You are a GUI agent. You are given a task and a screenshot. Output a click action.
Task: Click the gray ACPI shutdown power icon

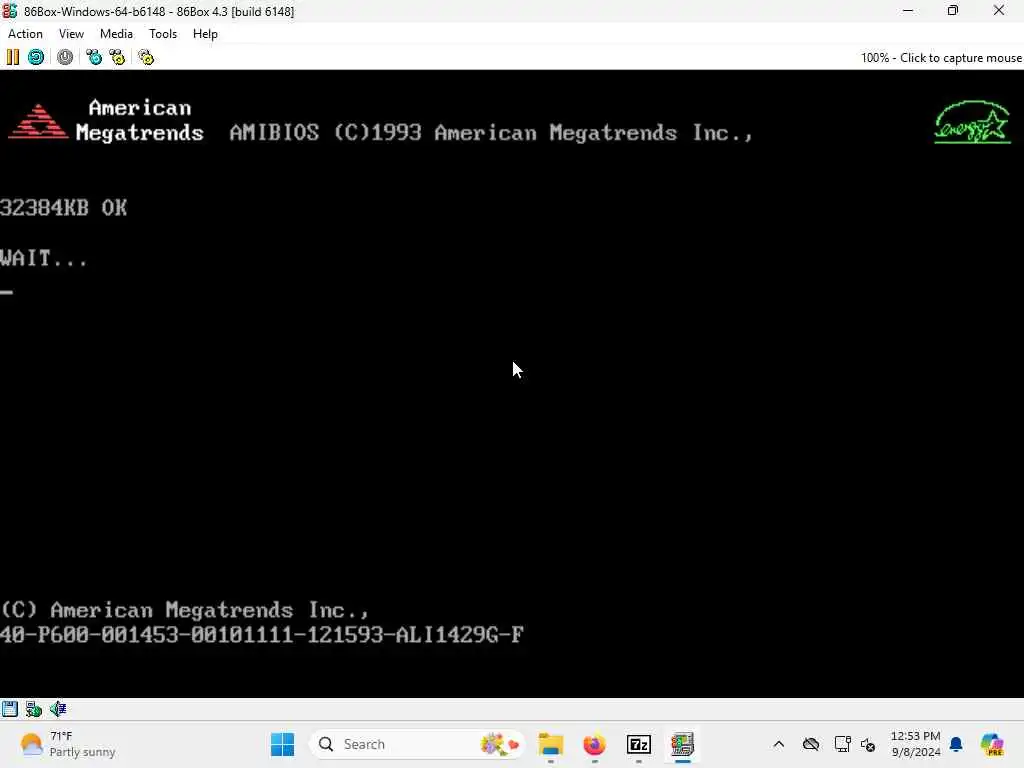tap(65, 57)
